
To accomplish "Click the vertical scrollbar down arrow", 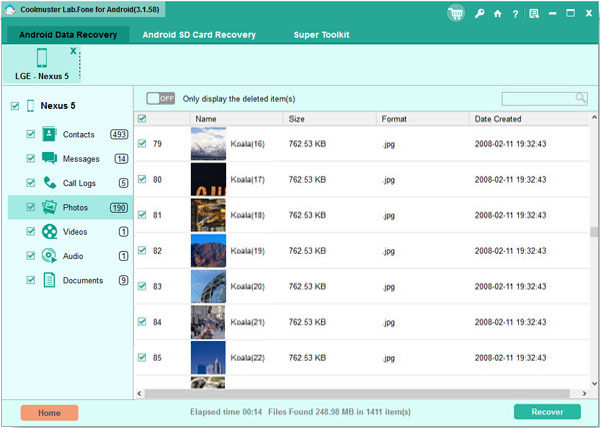I will click(594, 383).
